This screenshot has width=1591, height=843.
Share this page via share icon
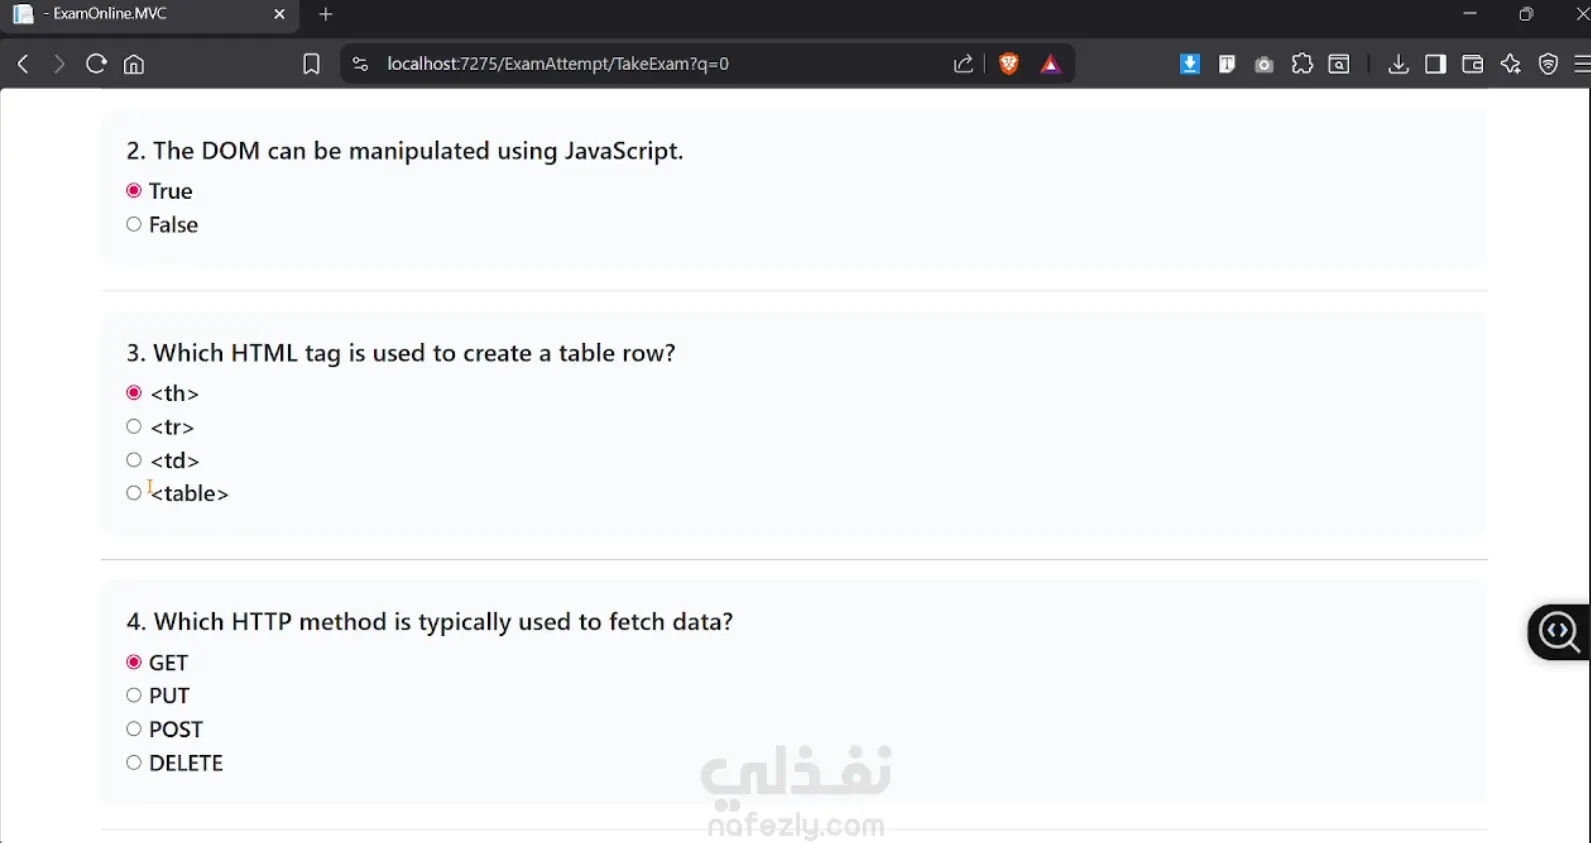(x=963, y=64)
